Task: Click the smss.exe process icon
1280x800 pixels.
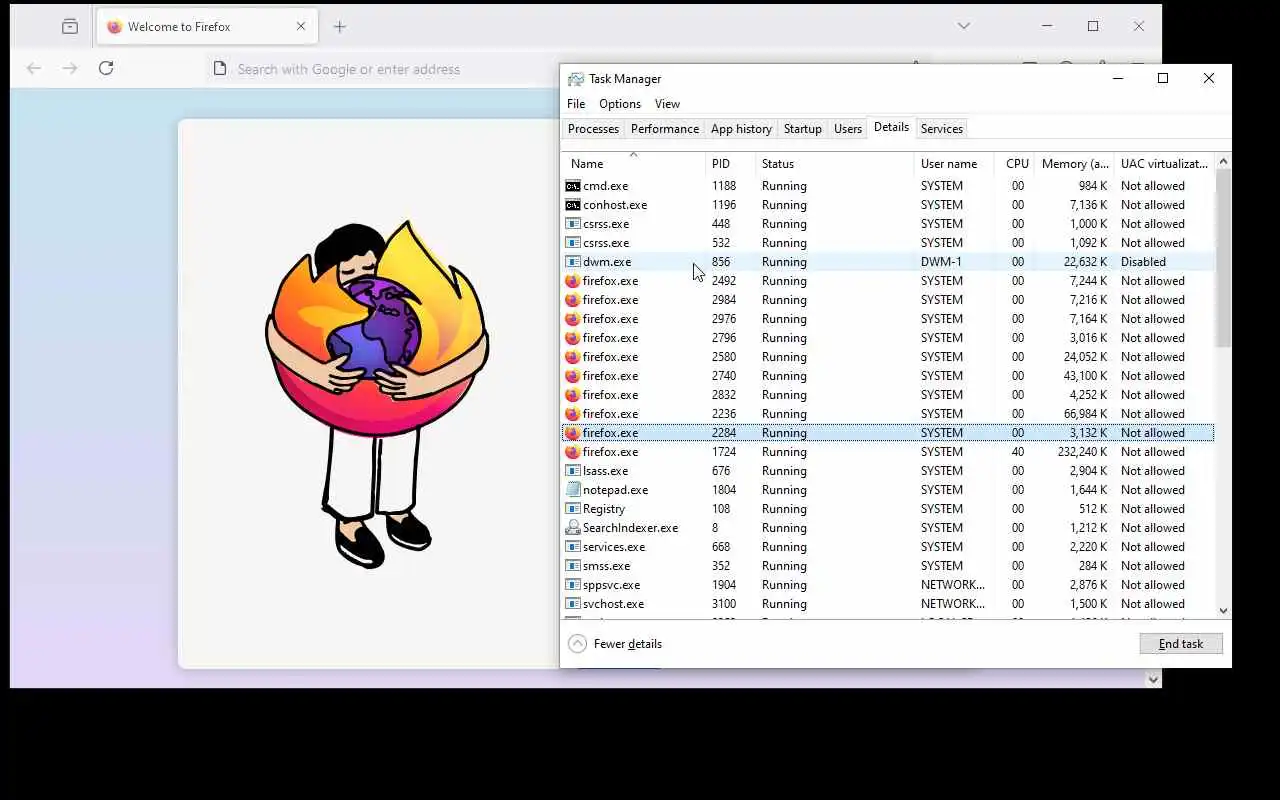Action: [572, 566]
